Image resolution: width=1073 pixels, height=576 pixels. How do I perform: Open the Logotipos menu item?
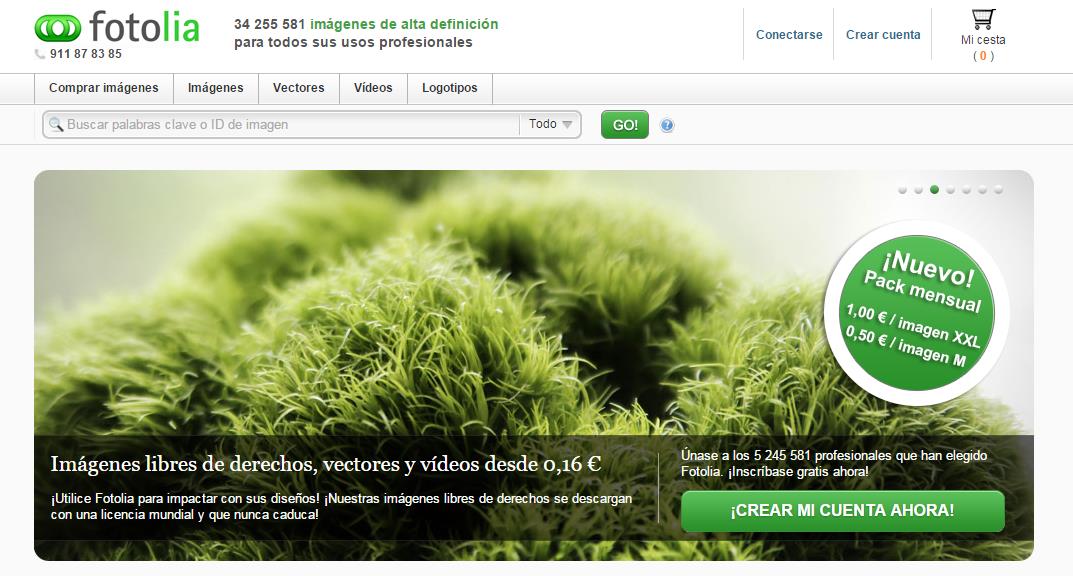pos(450,88)
